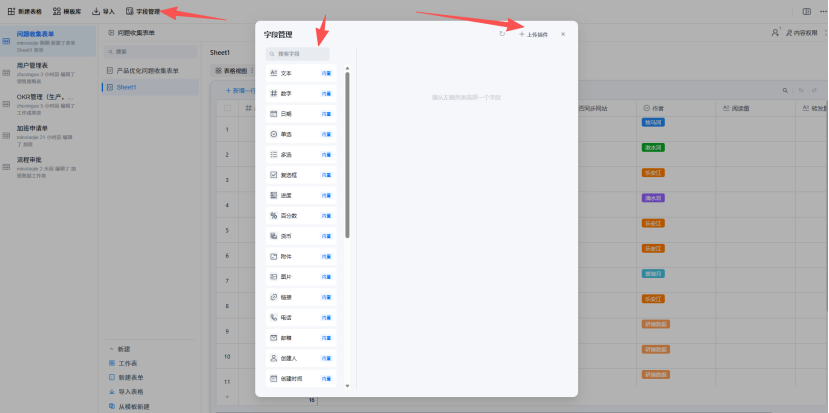The height and width of the screenshot is (413, 829).
Task: Switch to 表格视图 tab
Action: [x=232, y=70]
